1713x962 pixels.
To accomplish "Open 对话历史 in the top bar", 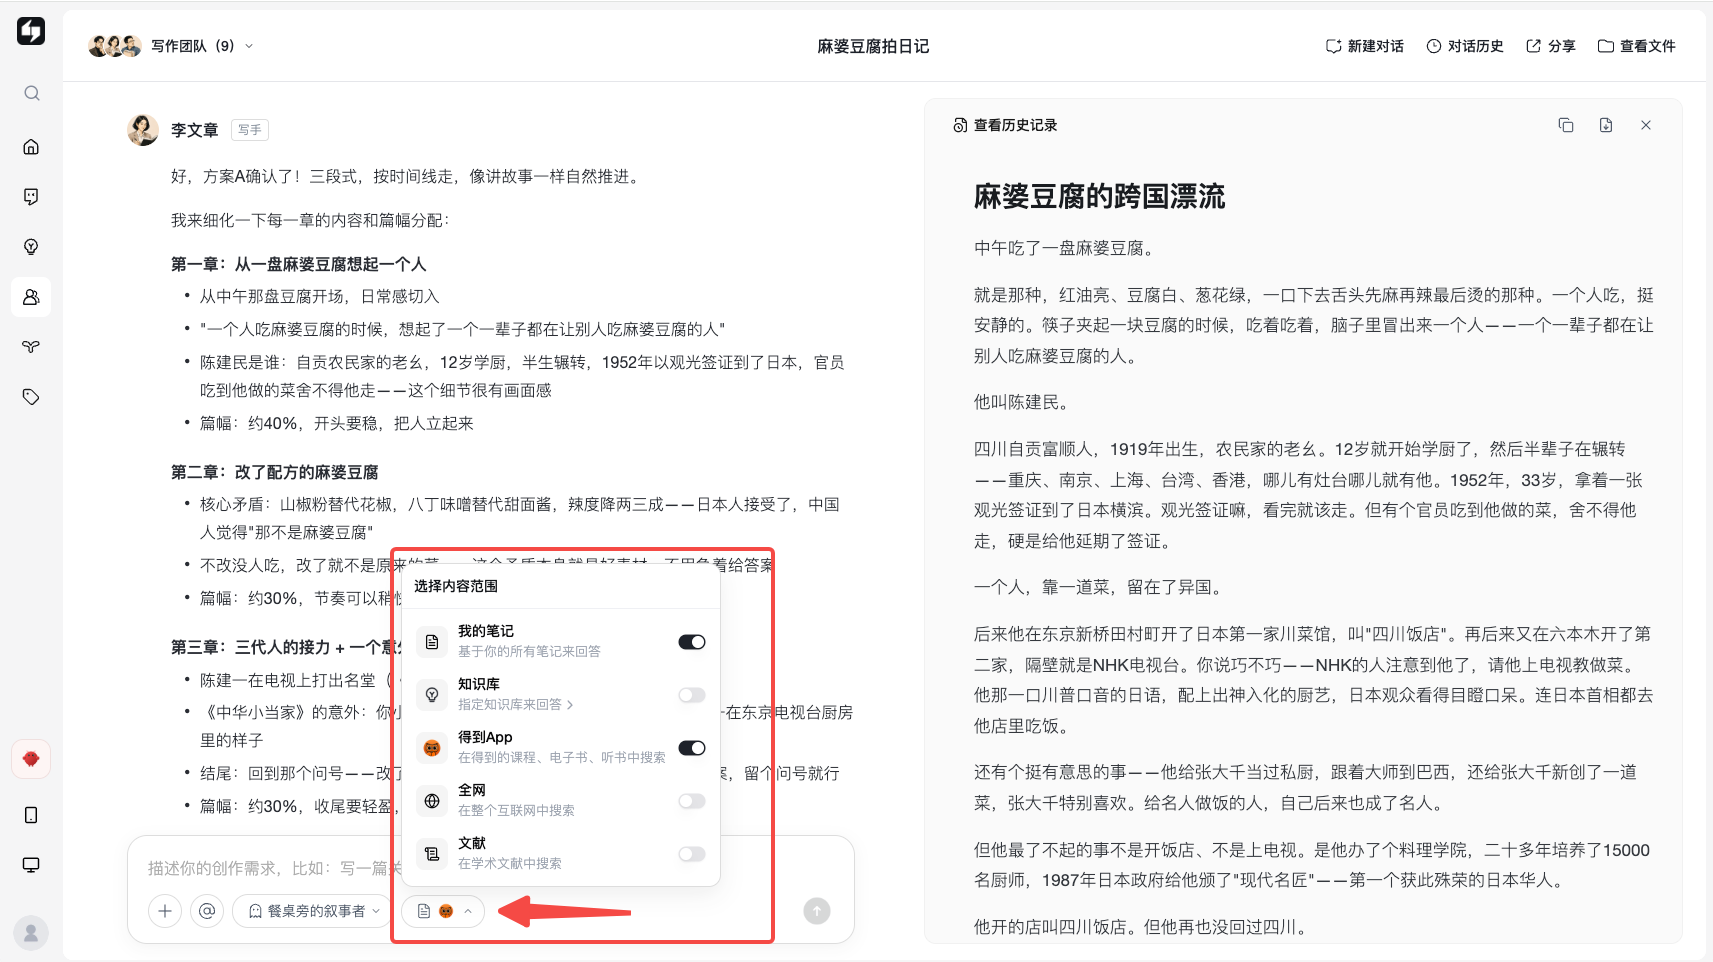I will point(1465,46).
